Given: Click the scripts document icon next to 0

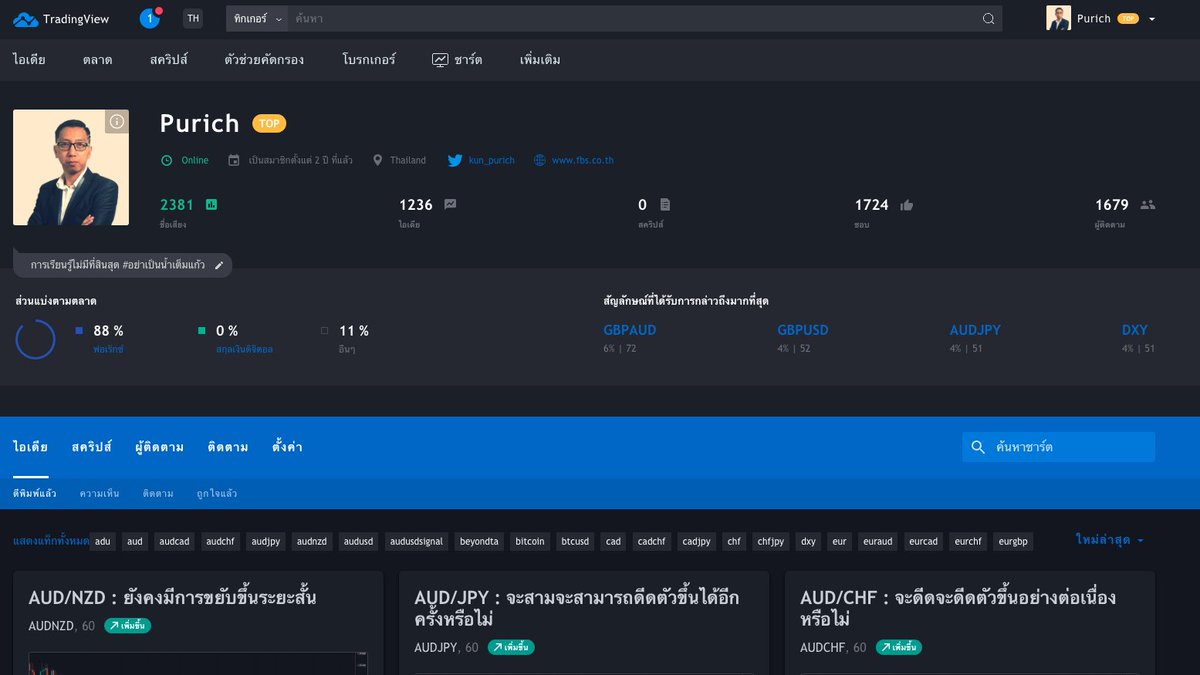Looking at the screenshot, I should click(665, 204).
